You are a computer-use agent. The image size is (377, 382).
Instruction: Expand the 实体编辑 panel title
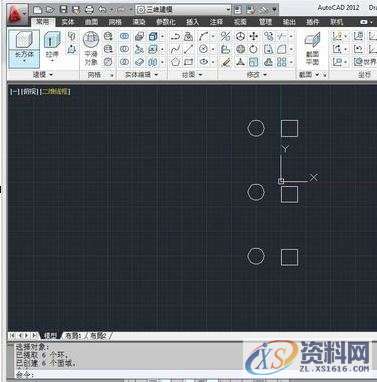pyautogui.click(x=141, y=75)
